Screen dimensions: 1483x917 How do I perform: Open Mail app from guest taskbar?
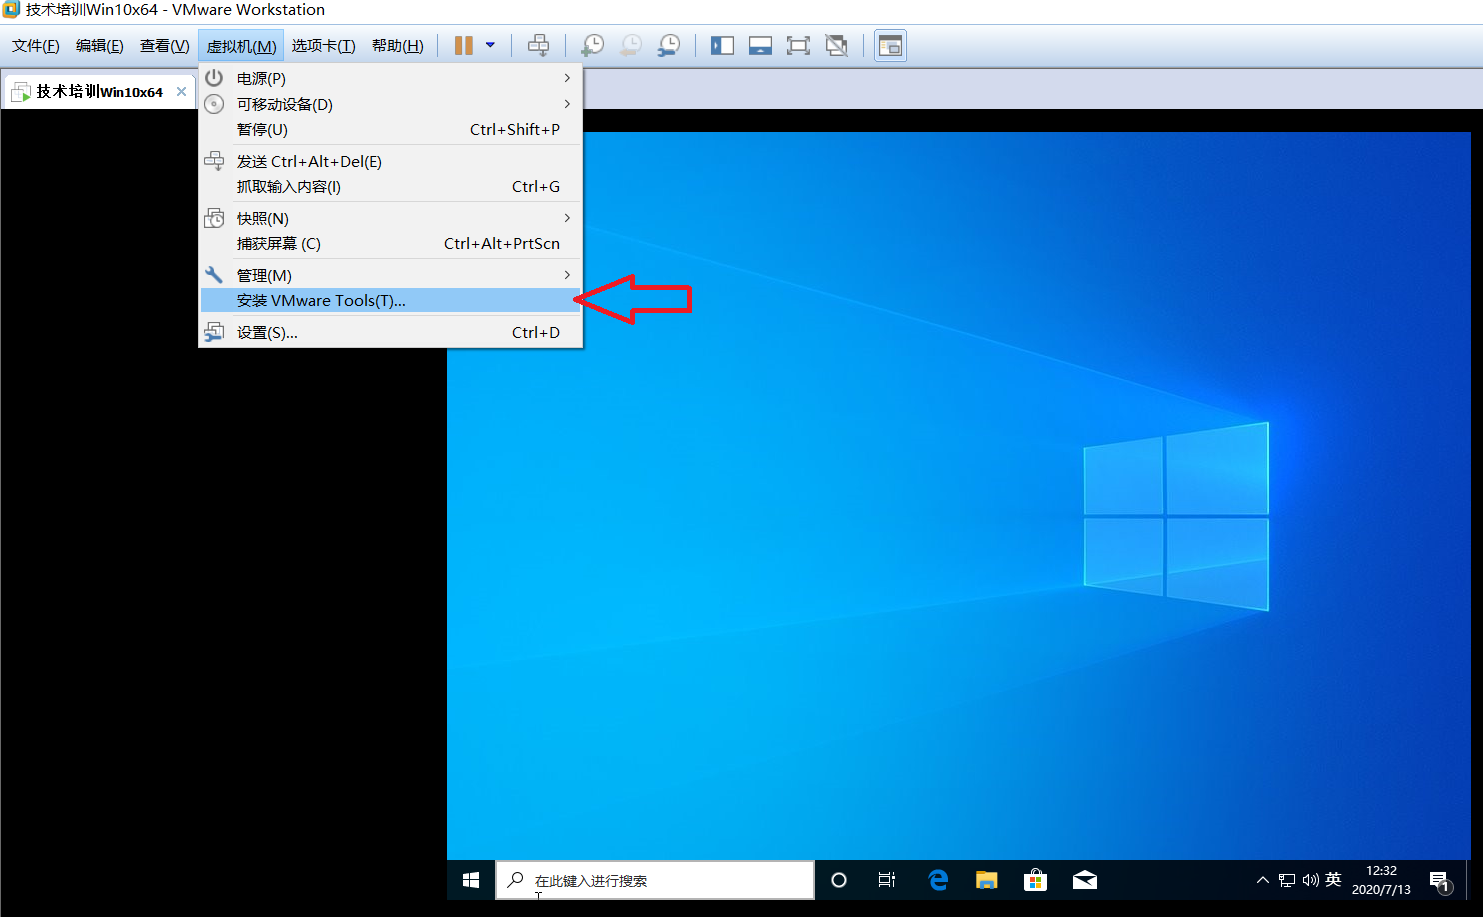click(x=1085, y=880)
